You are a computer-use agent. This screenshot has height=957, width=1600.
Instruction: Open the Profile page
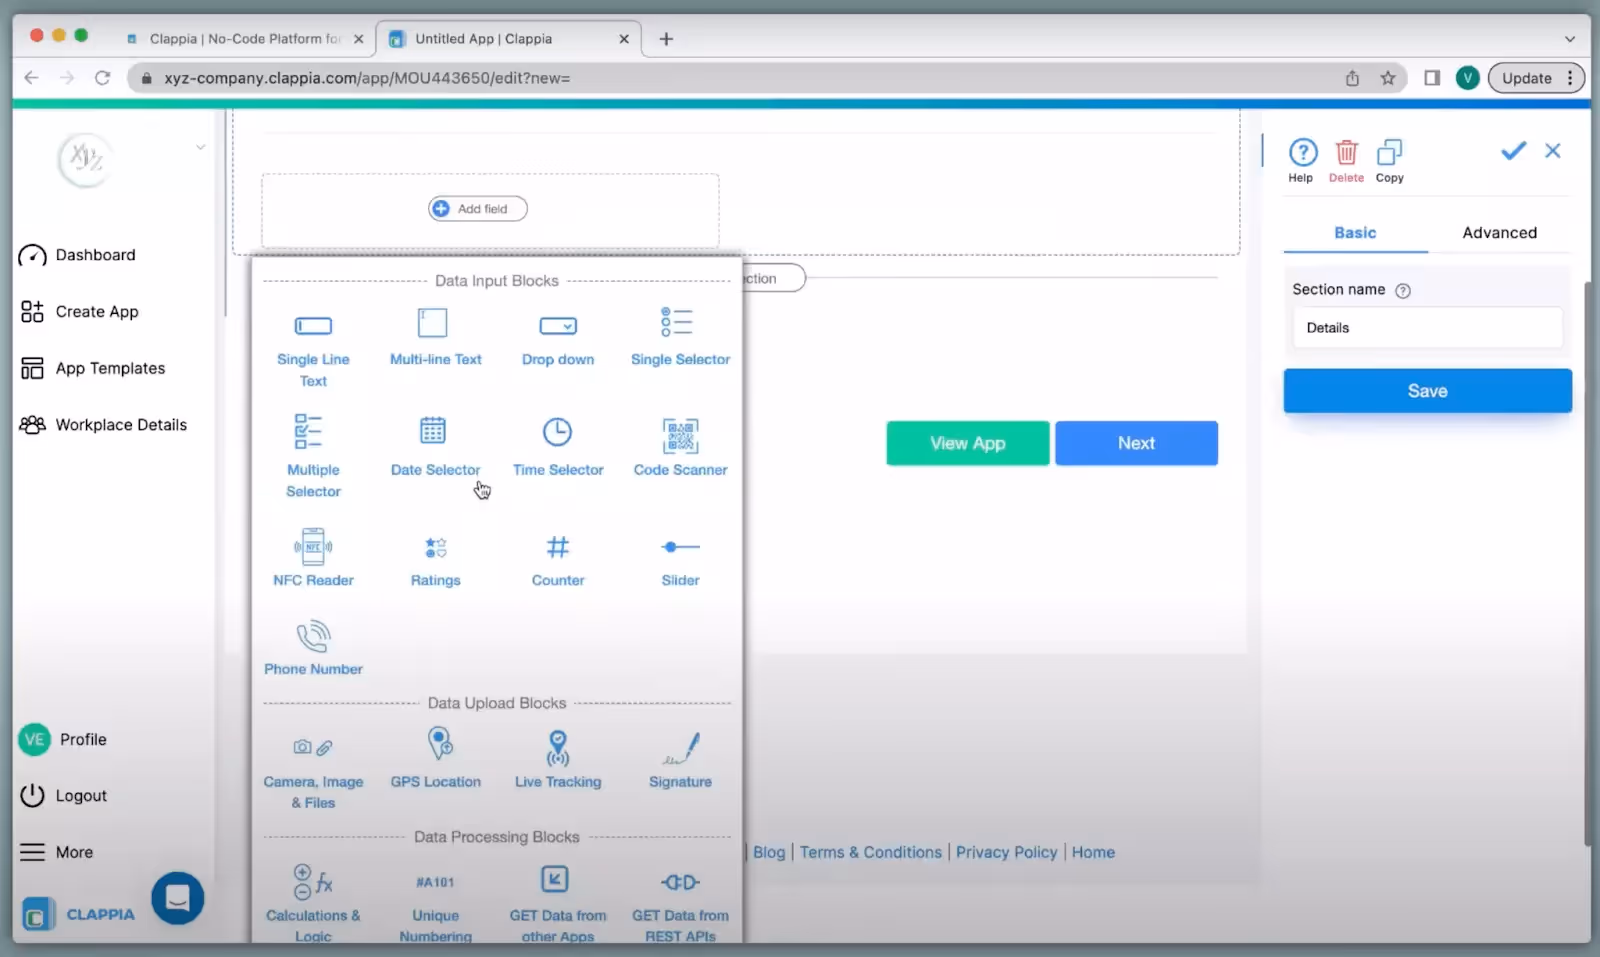click(x=63, y=740)
